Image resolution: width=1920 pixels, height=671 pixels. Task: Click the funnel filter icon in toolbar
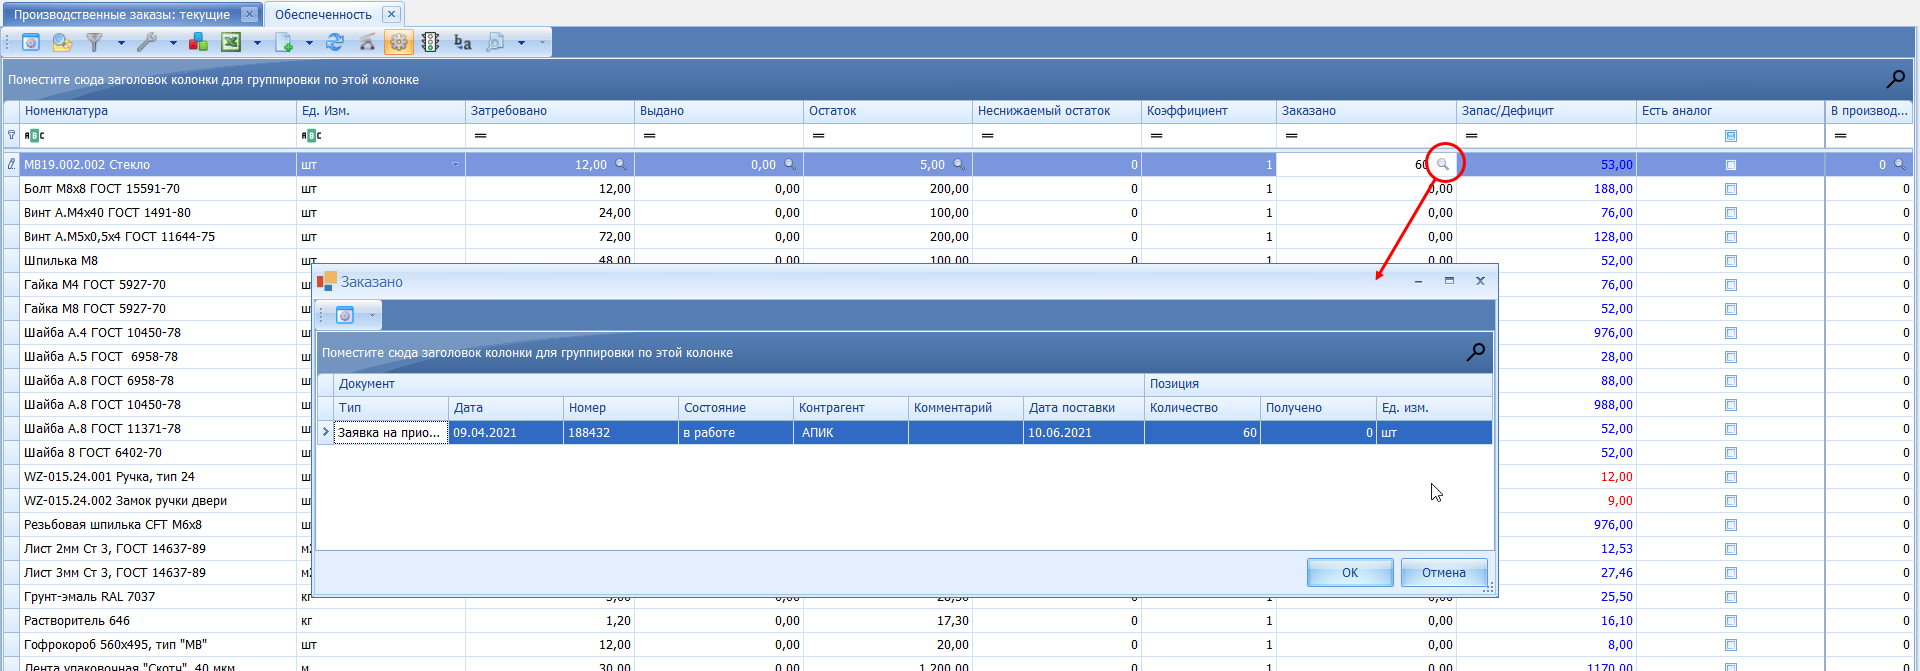tap(94, 42)
